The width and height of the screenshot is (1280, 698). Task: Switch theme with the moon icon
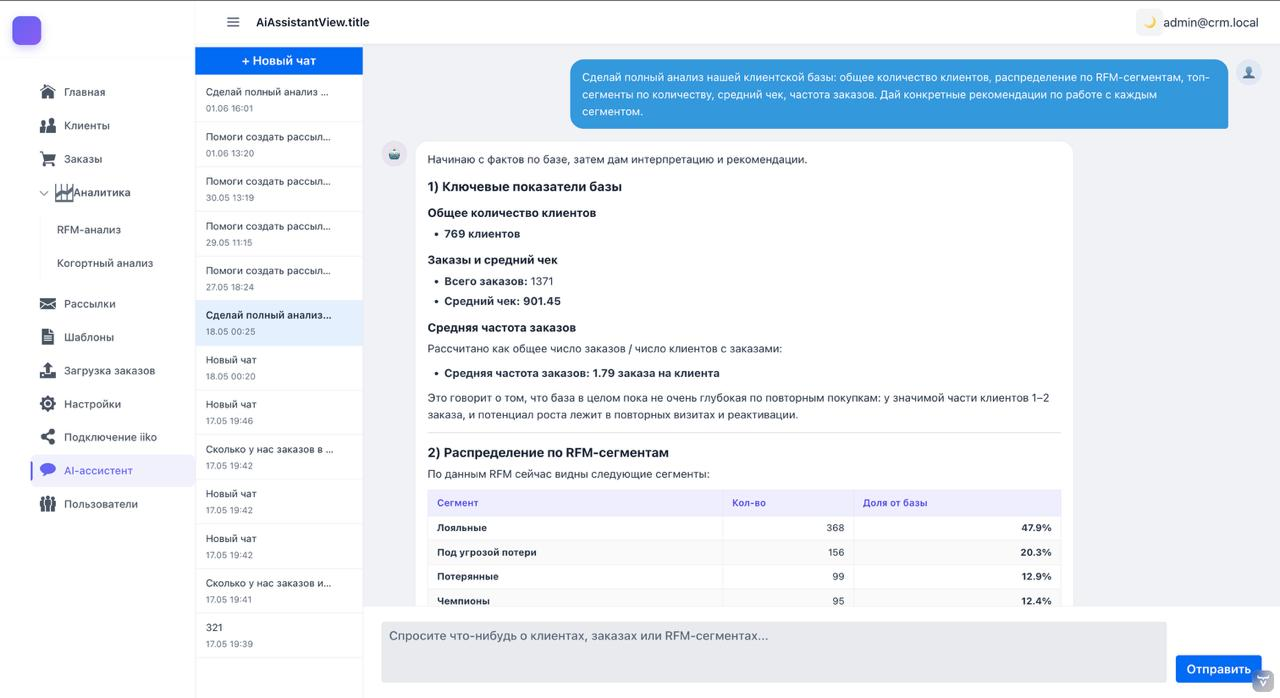coord(1149,22)
